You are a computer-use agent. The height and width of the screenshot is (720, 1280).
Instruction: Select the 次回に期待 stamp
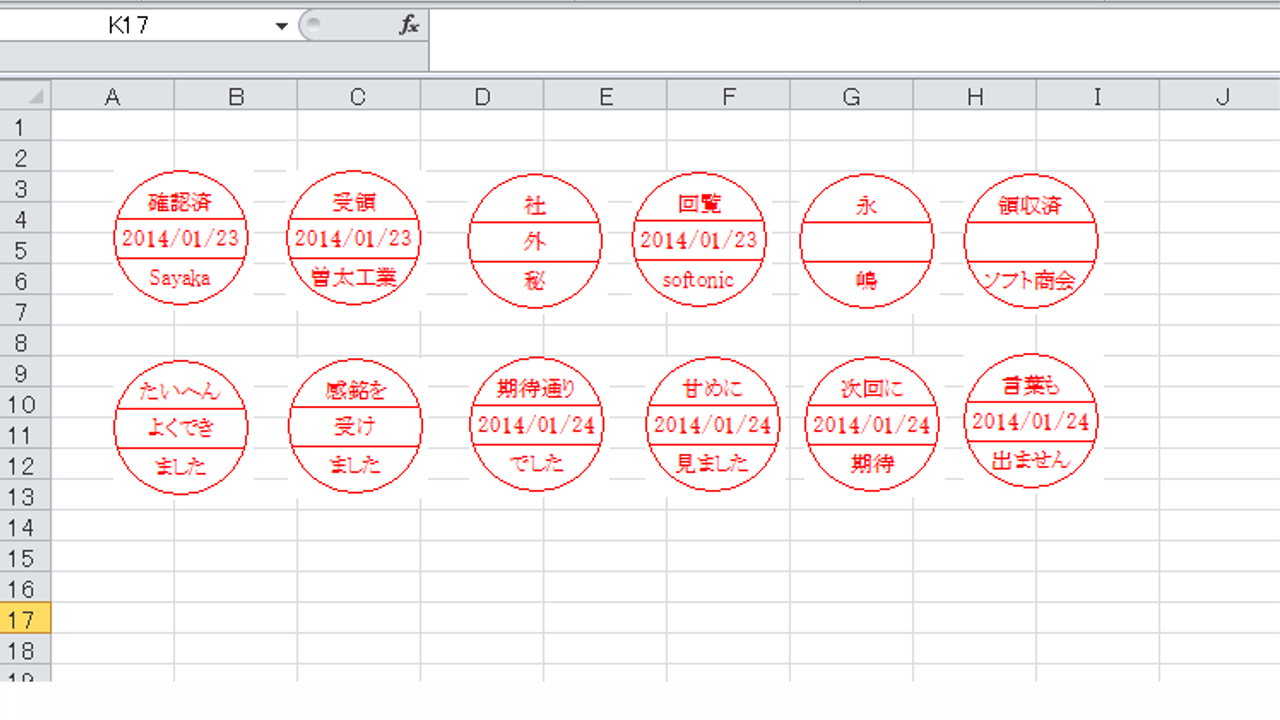[872, 425]
